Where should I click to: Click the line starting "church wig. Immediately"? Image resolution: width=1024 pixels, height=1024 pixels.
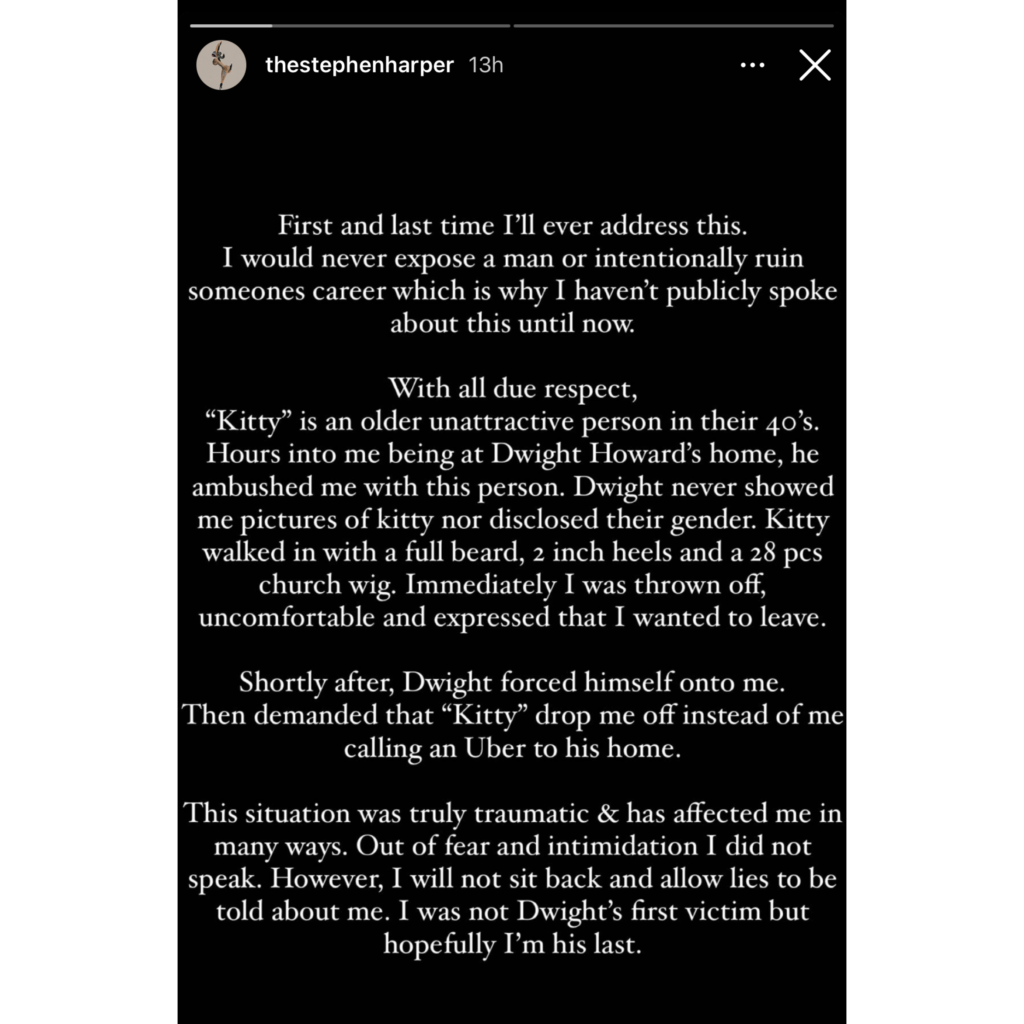513,584
